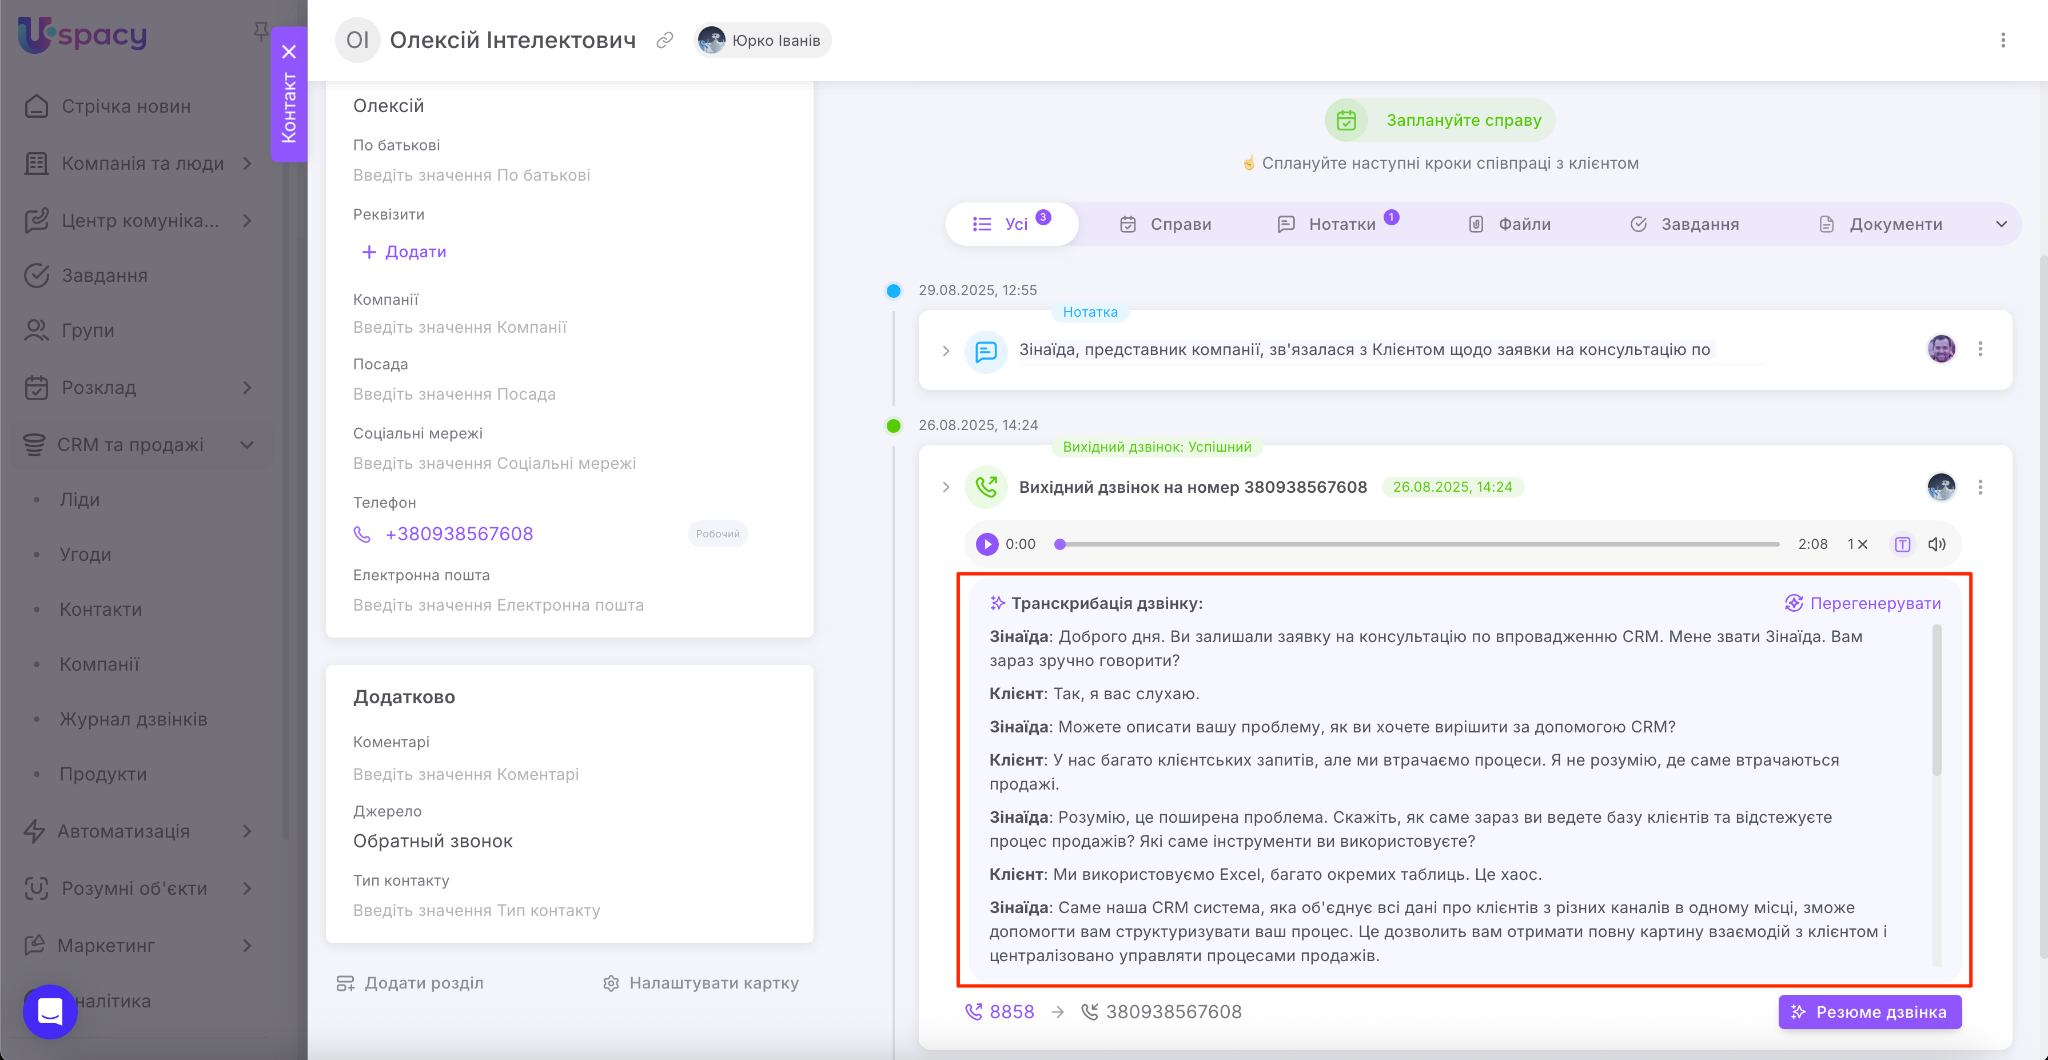Image resolution: width=2048 pixels, height=1060 pixels.
Task: Open options menu for outgoing call entry
Action: click(x=1980, y=487)
